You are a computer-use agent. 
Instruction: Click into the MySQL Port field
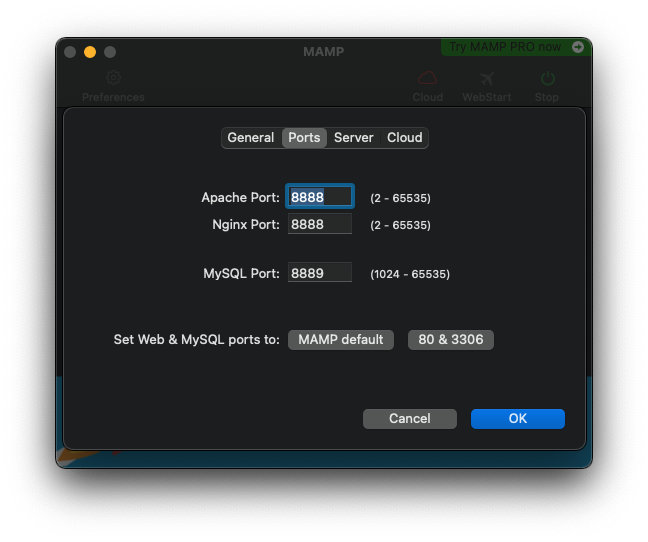click(320, 273)
